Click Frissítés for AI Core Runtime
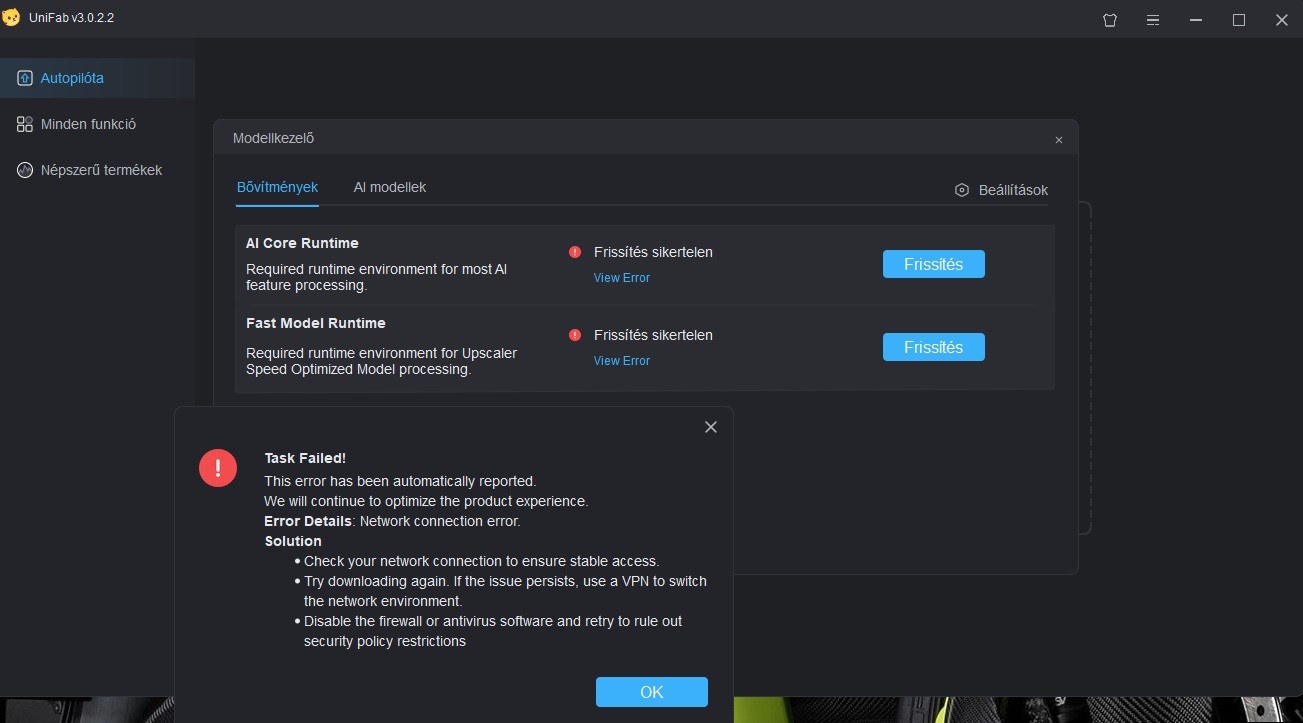Viewport: 1303px width, 723px height. 934,264
